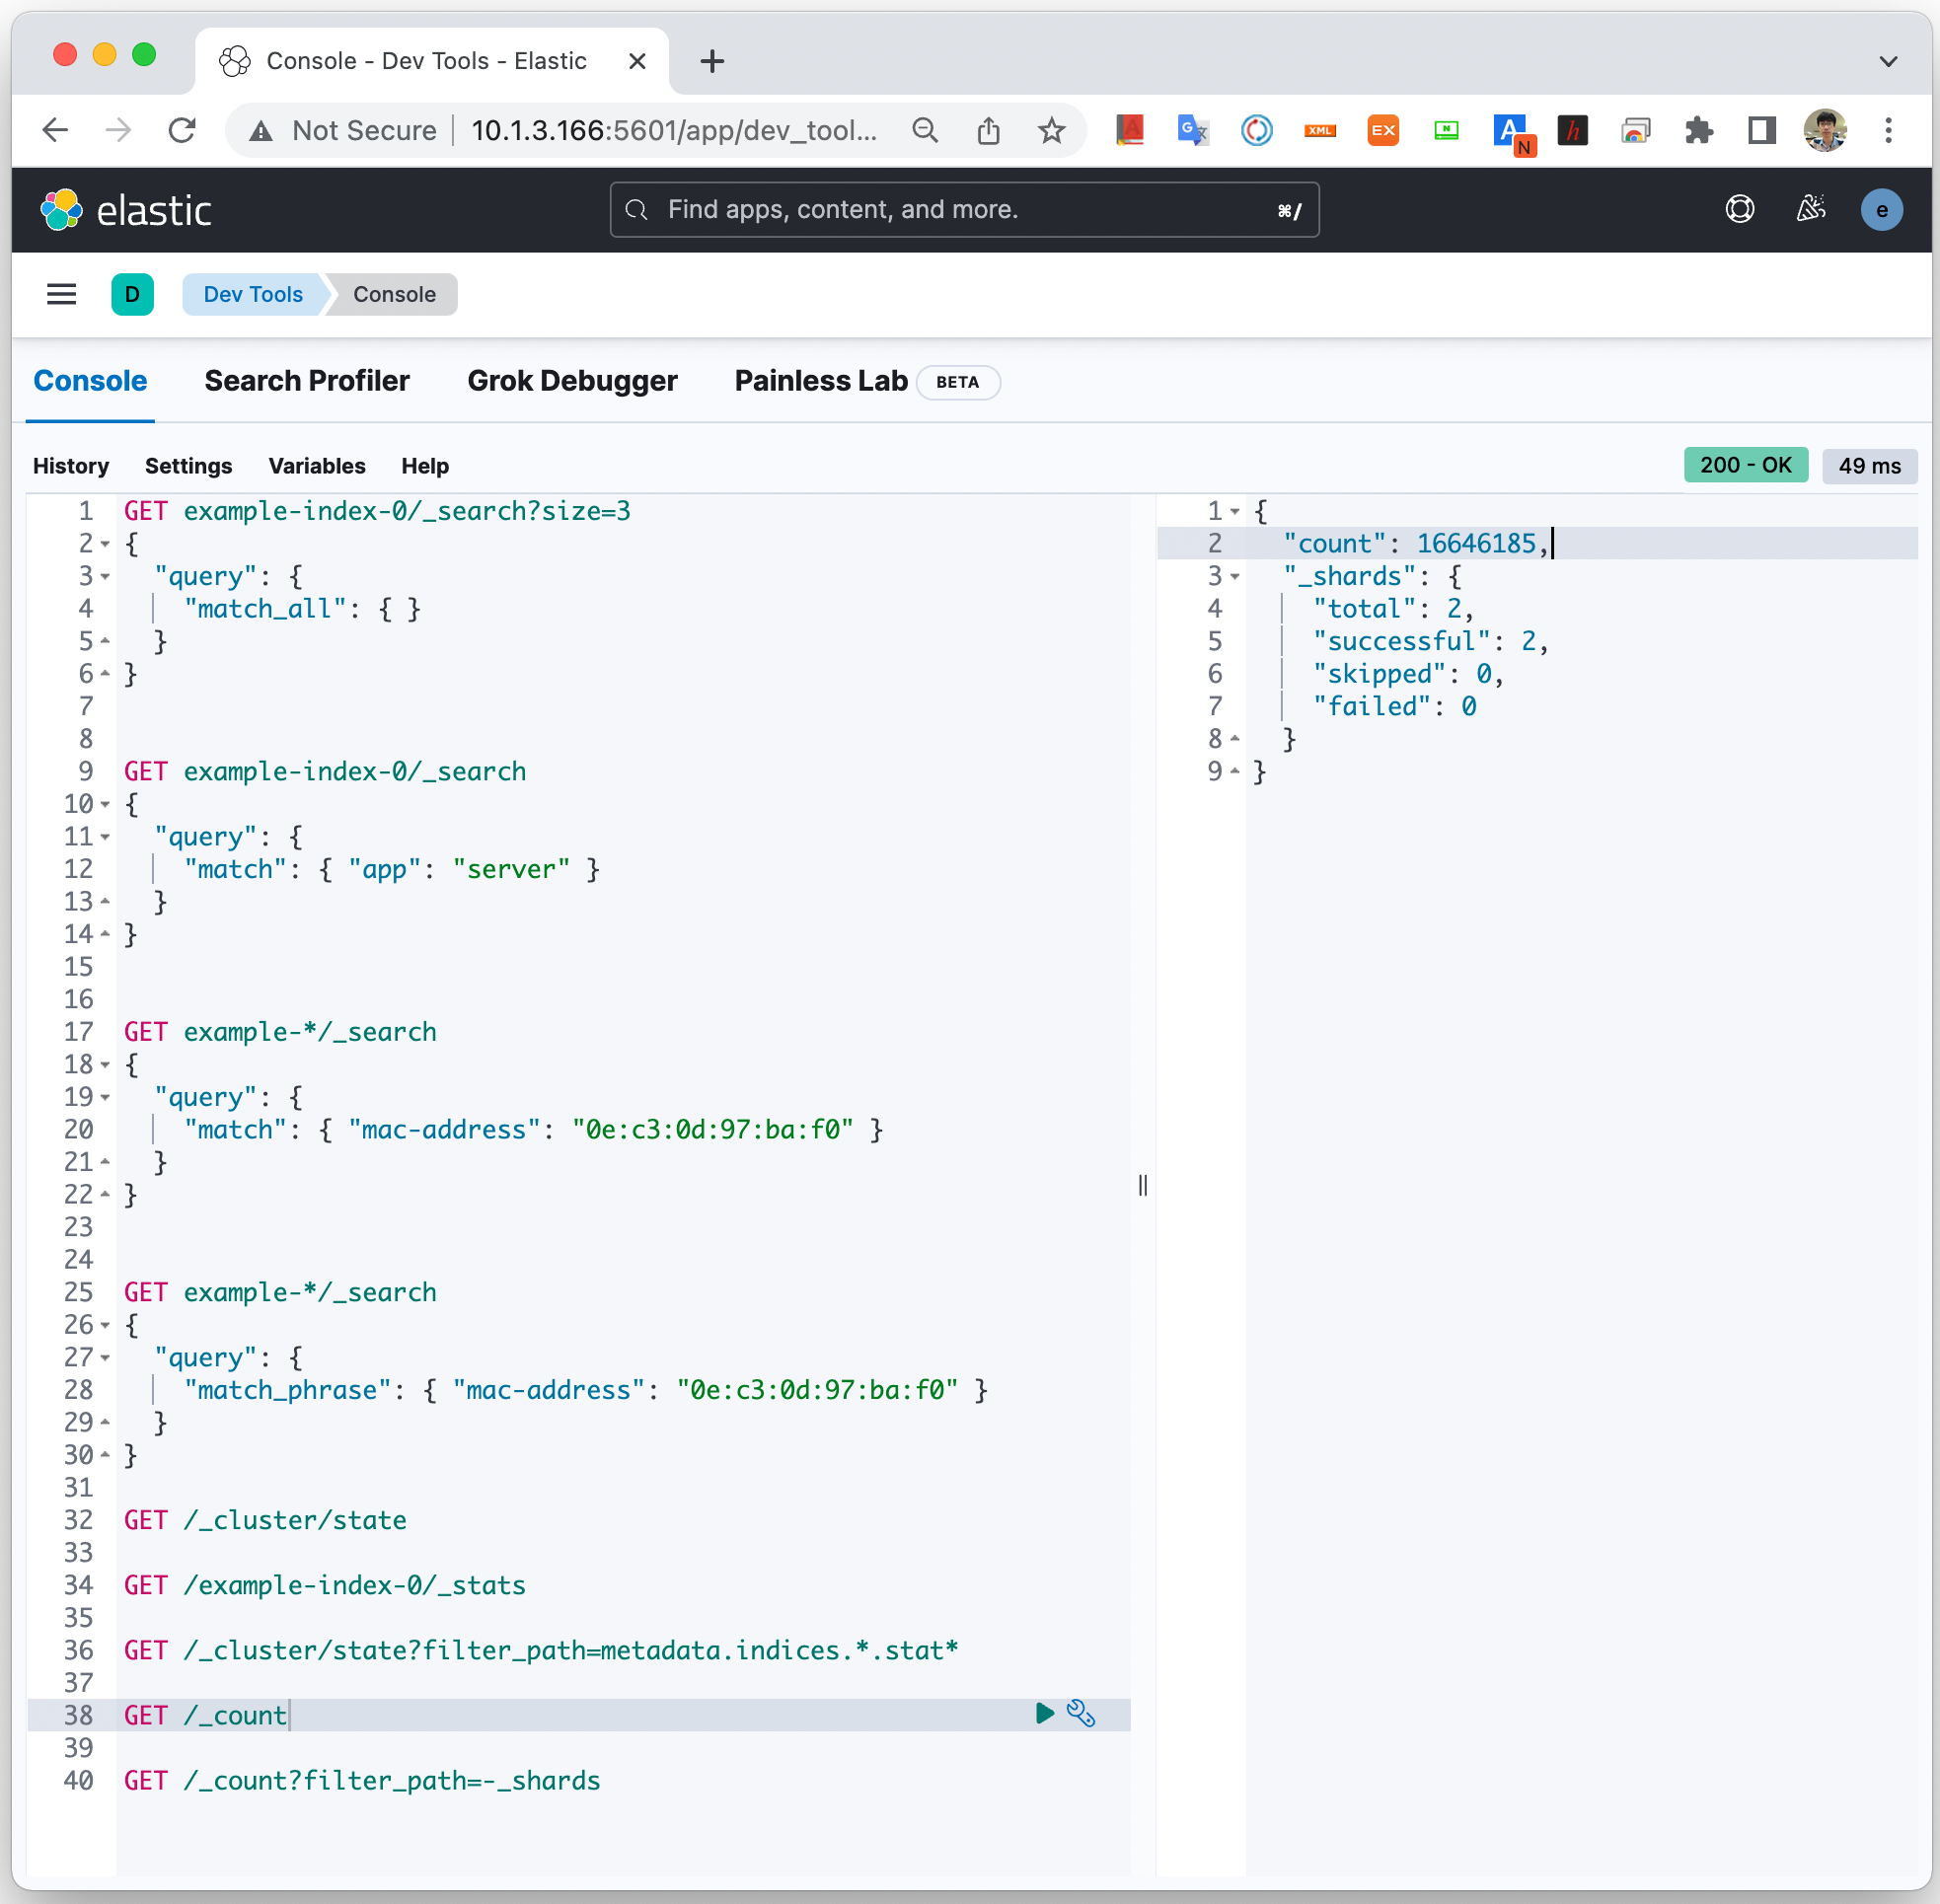The image size is (1940, 1904).
Task: Open the wrench actions menu for the request
Action: [1081, 1714]
